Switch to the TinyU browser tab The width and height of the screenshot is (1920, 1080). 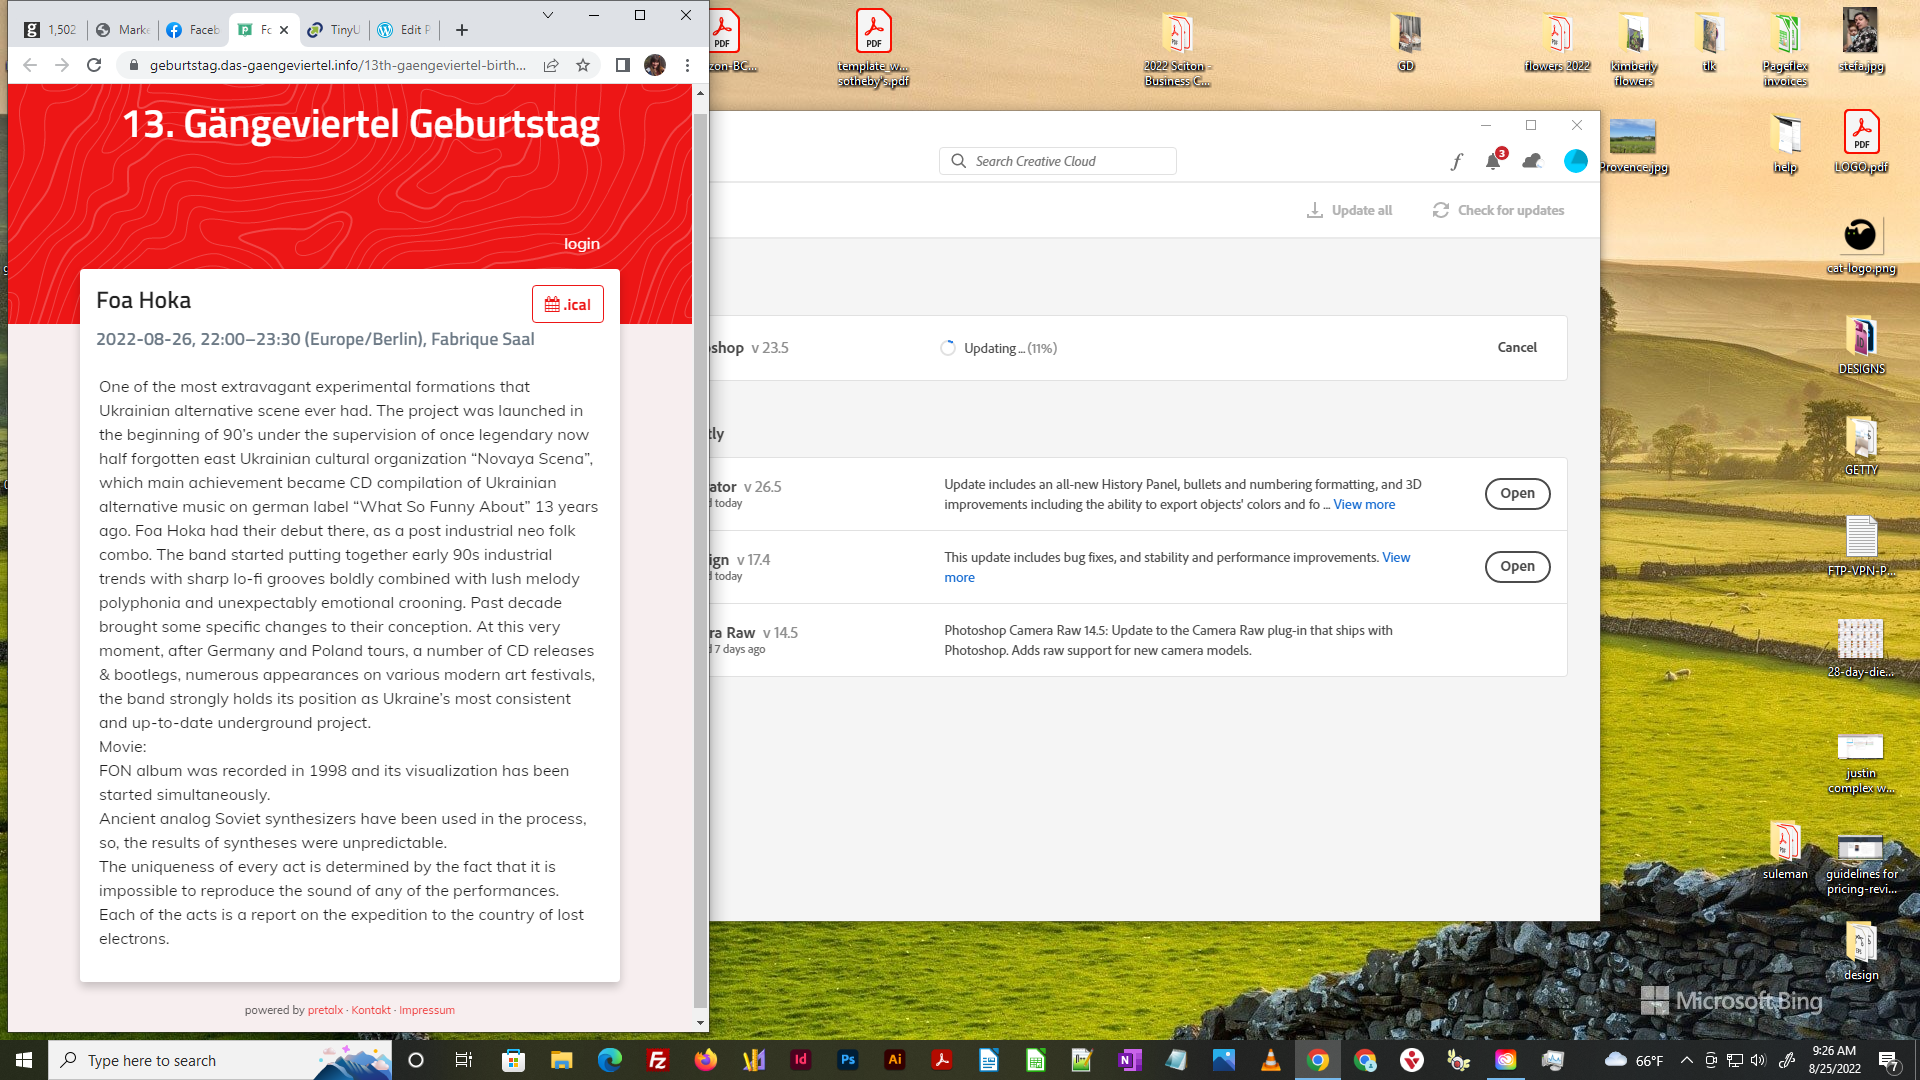[x=334, y=30]
